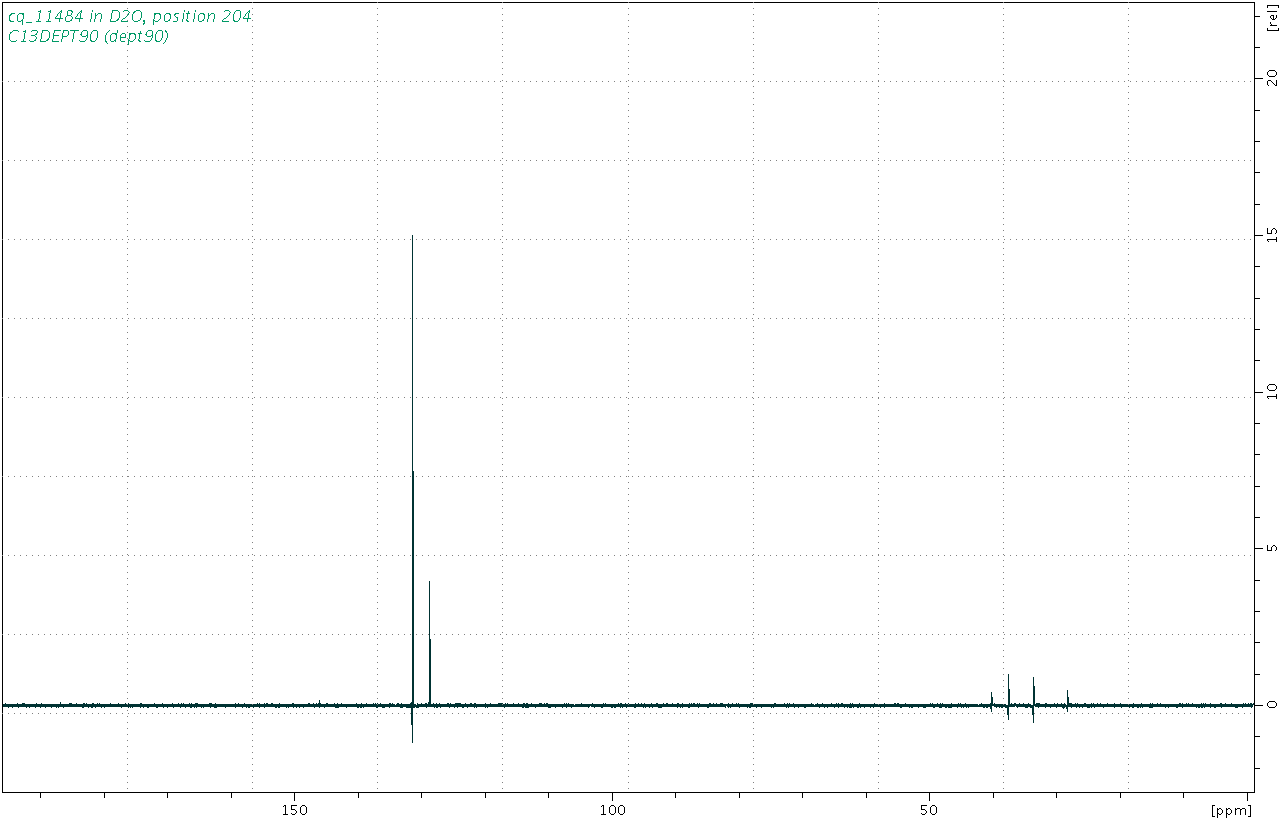1285x821 pixels.
Task: Click the title text 'cq_11484 in D2O, position 204'
Action: 130,17
